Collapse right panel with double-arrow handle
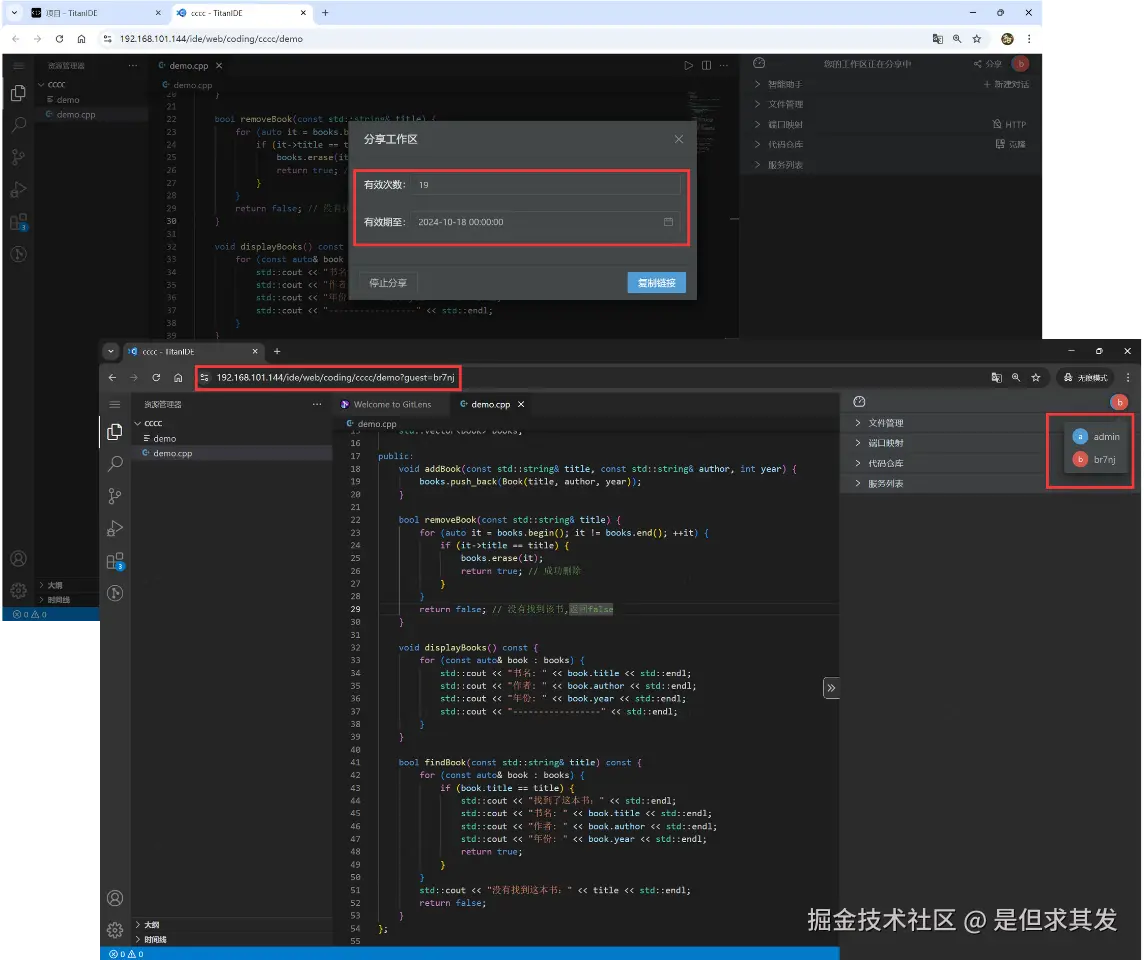Viewport: 1144px width, 960px height. coord(831,688)
